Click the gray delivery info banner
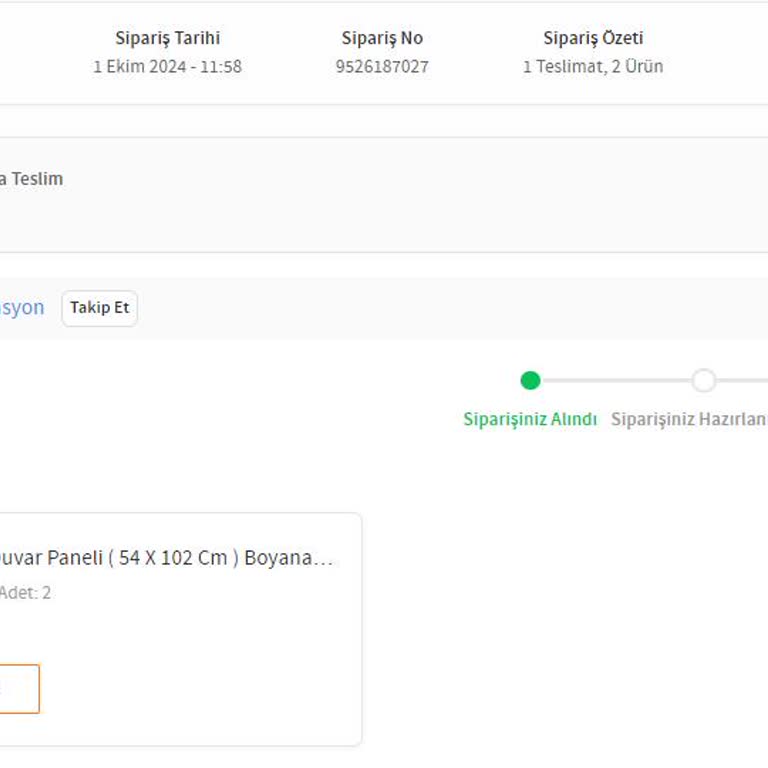The height and width of the screenshot is (768, 768). [x=400, y=210]
